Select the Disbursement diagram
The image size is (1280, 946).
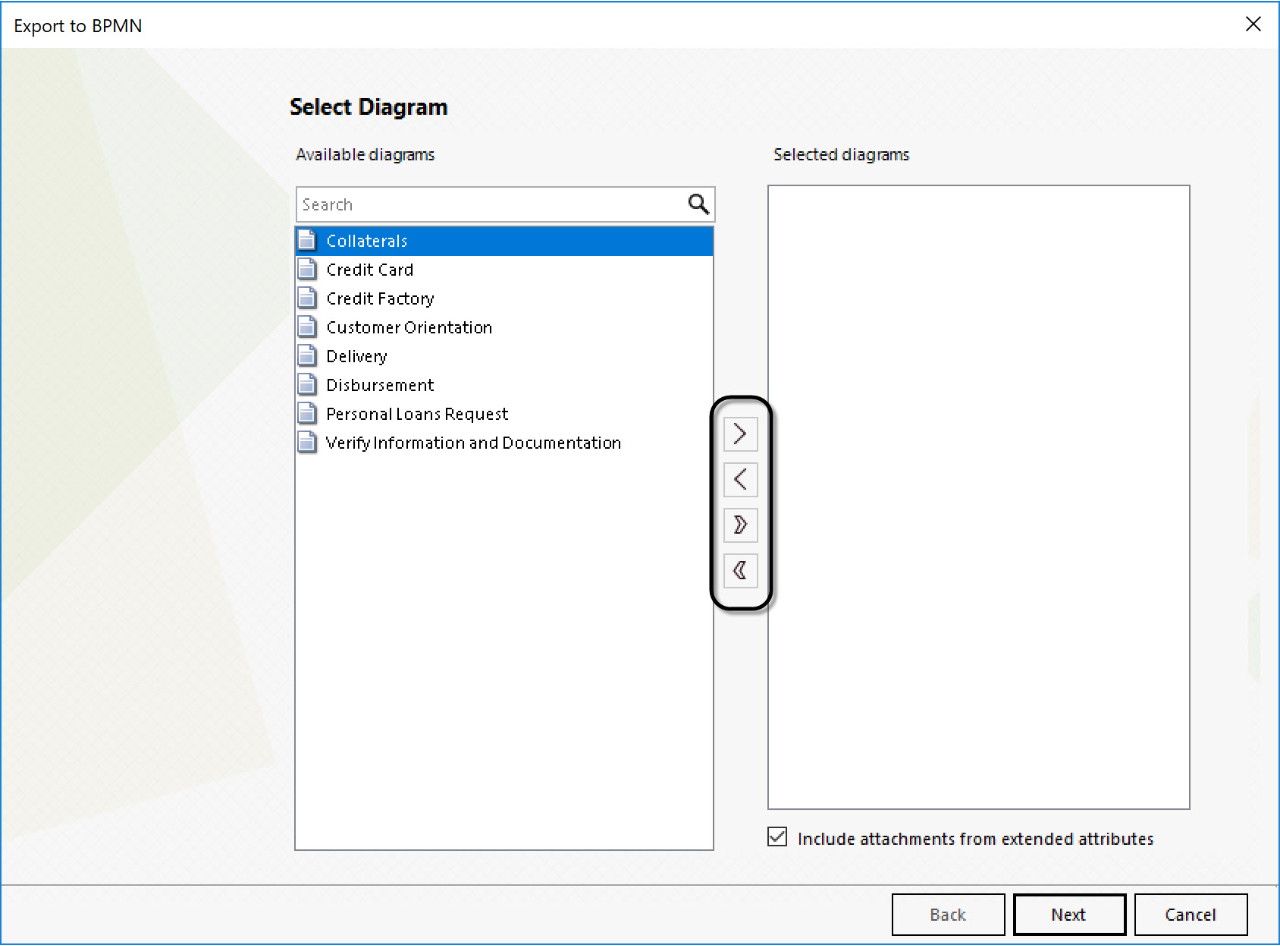(x=504, y=385)
